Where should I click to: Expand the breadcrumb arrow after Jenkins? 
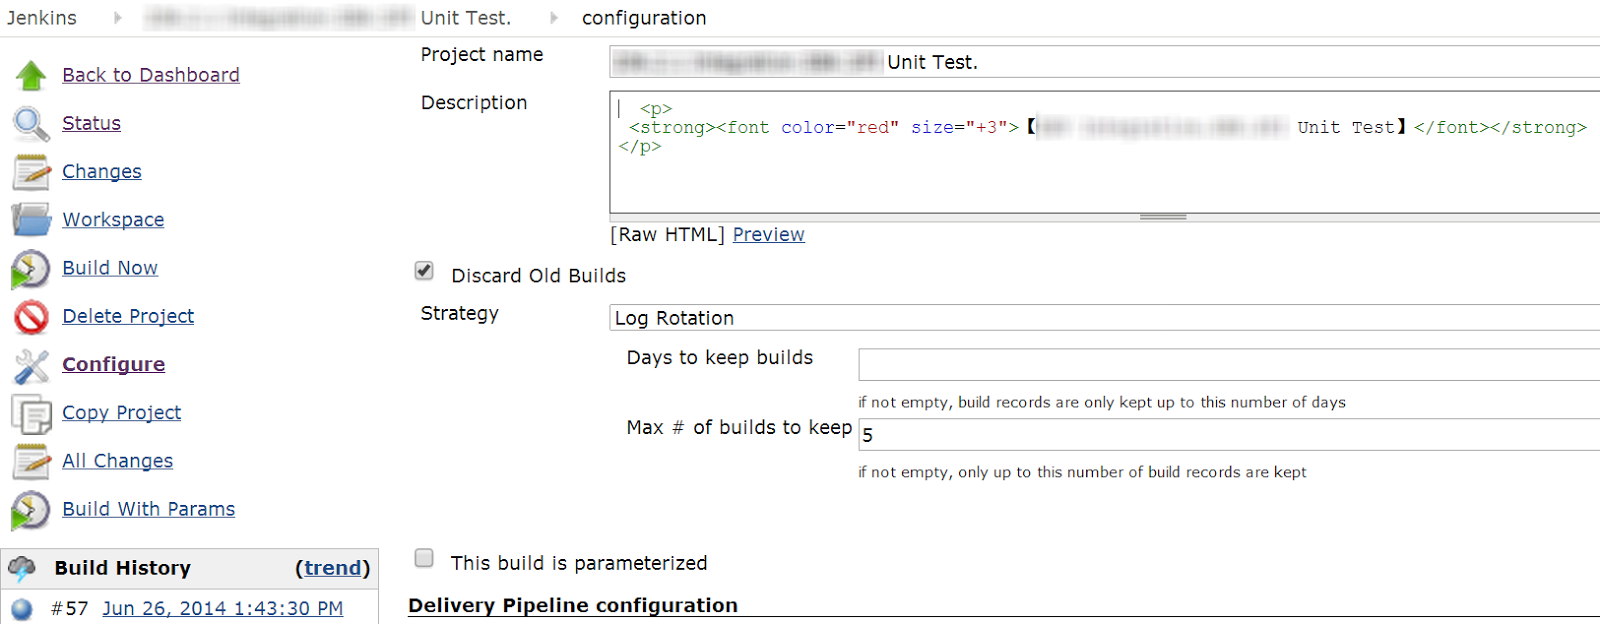tap(118, 18)
